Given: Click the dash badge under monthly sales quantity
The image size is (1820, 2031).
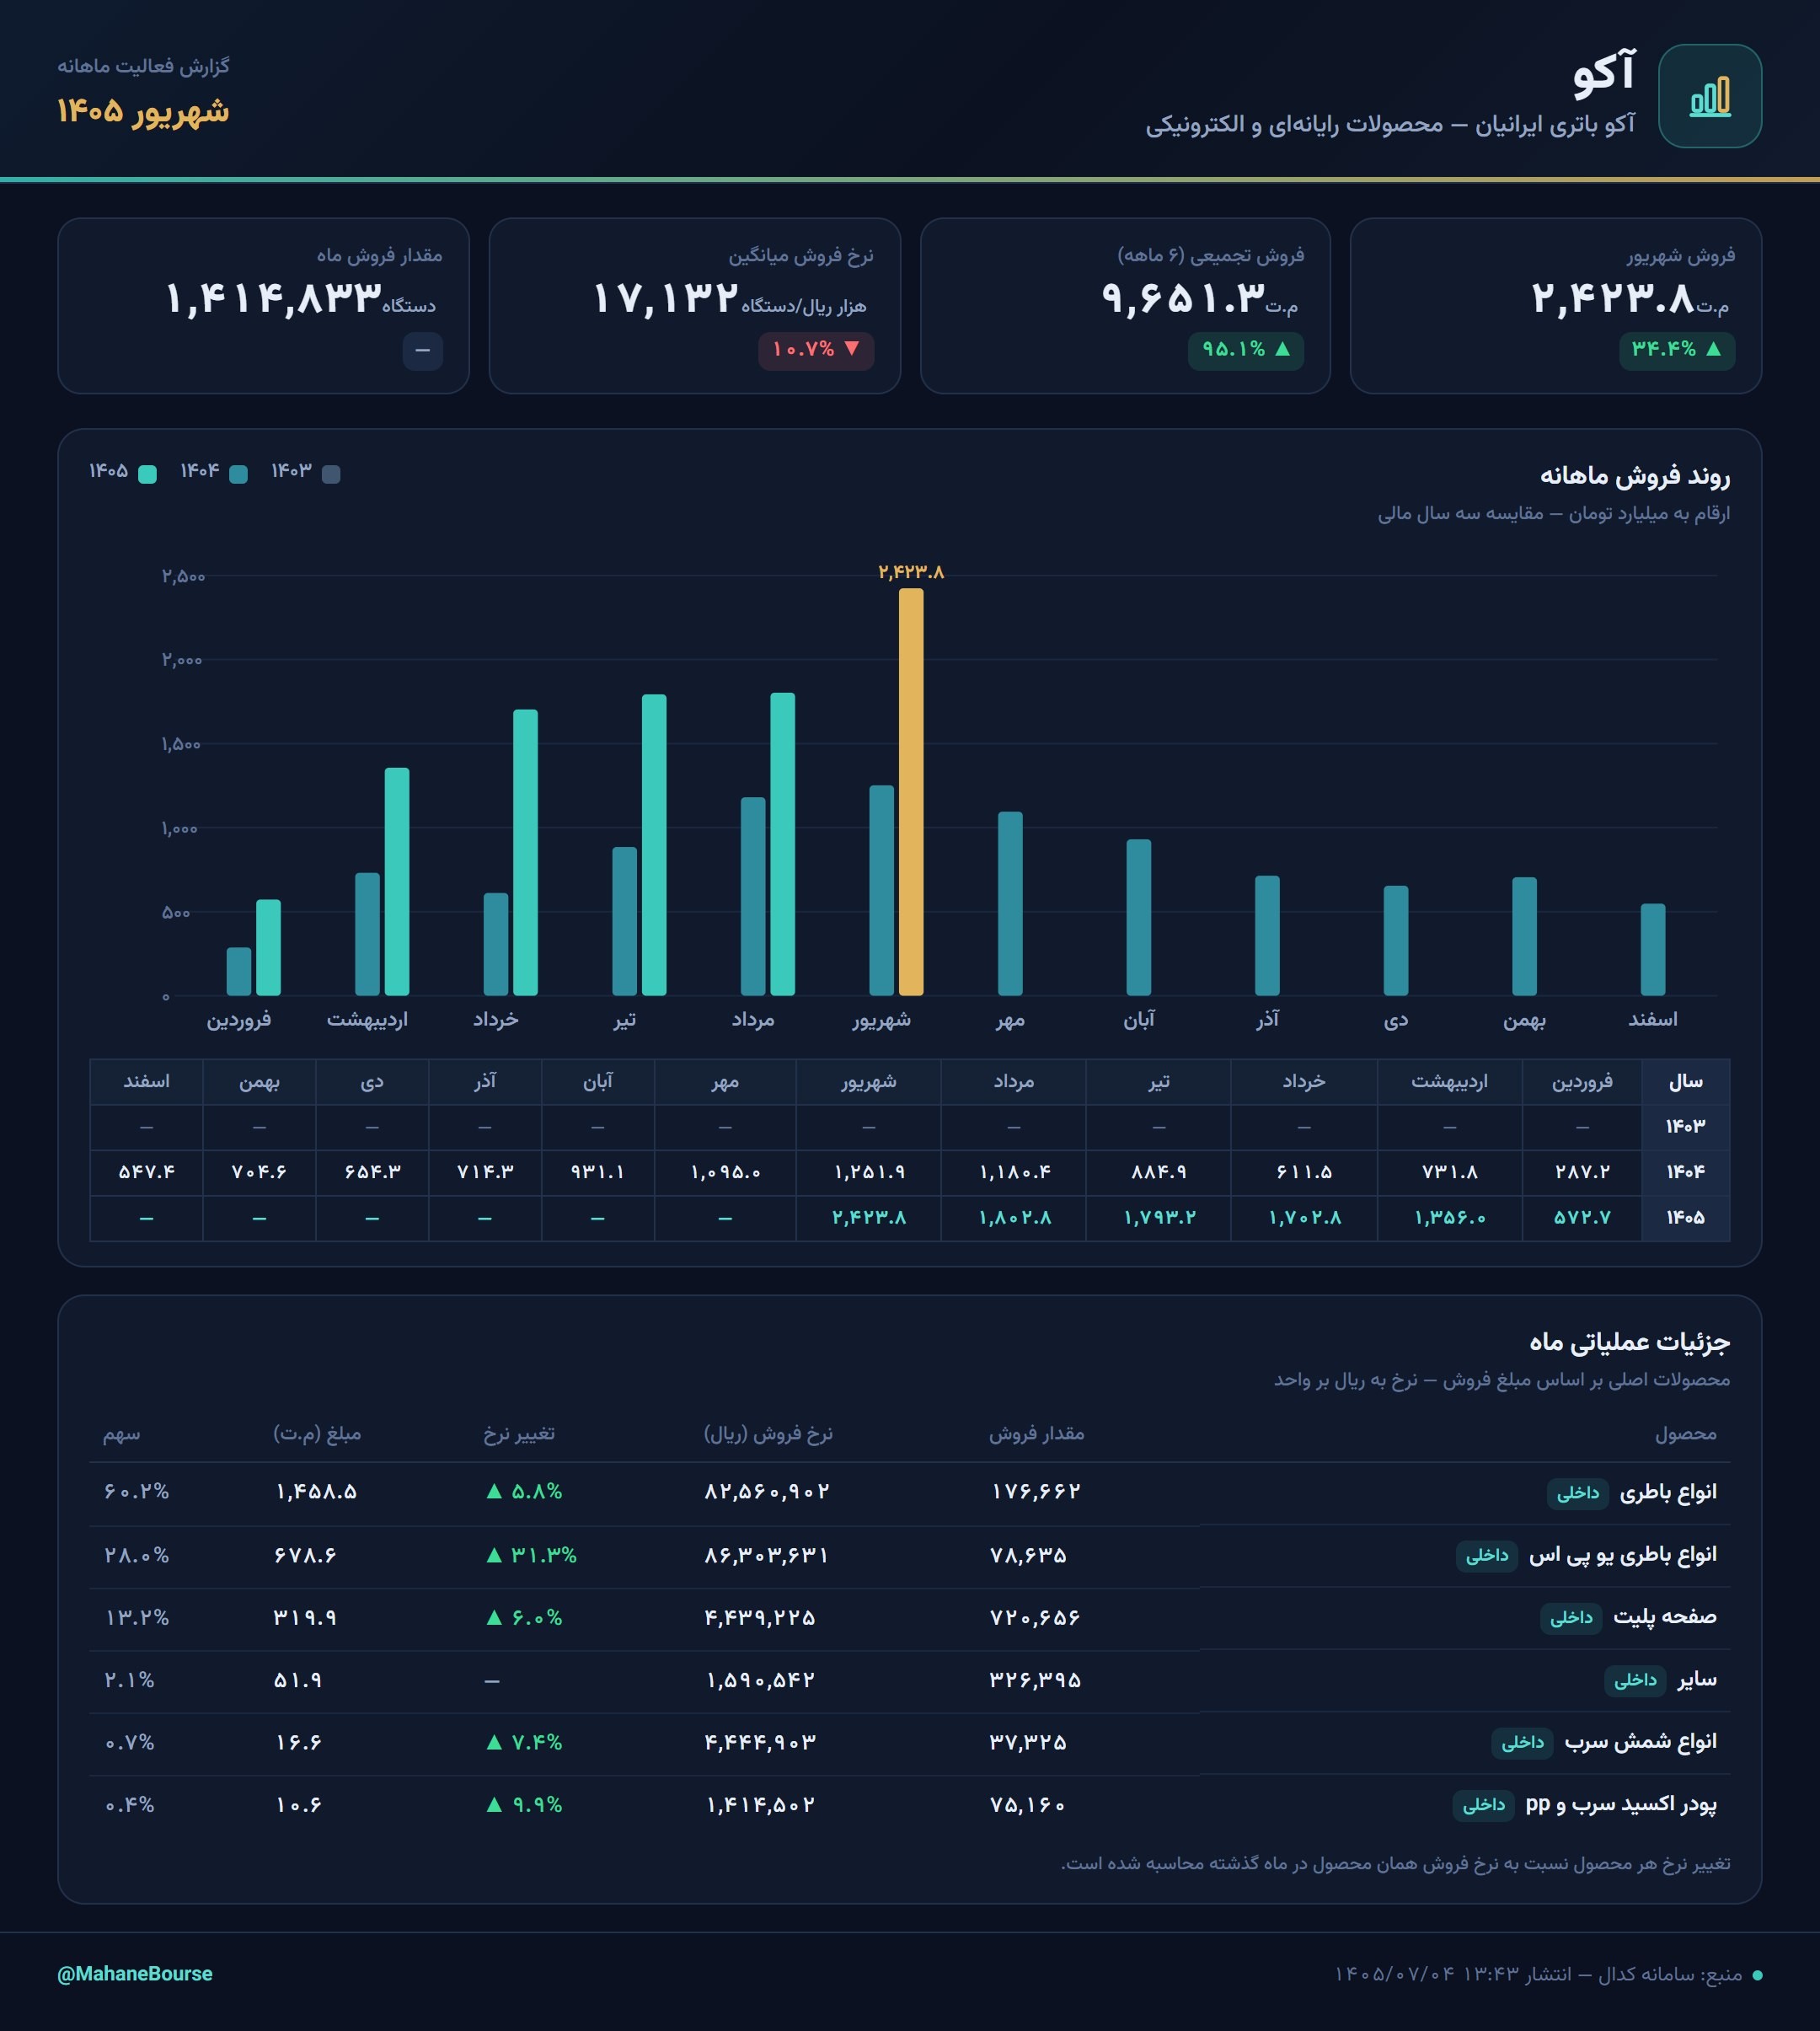Looking at the screenshot, I should [x=422, y=351].
